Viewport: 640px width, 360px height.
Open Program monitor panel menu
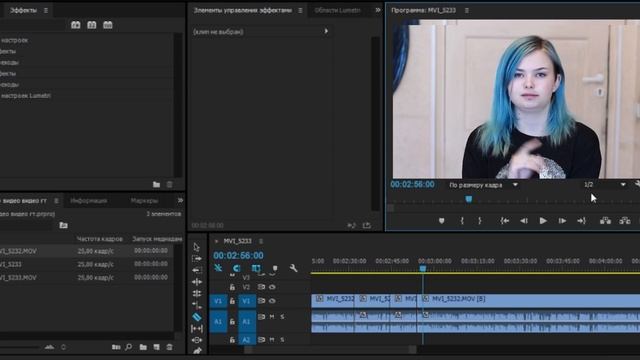click(x=467, y=10)
